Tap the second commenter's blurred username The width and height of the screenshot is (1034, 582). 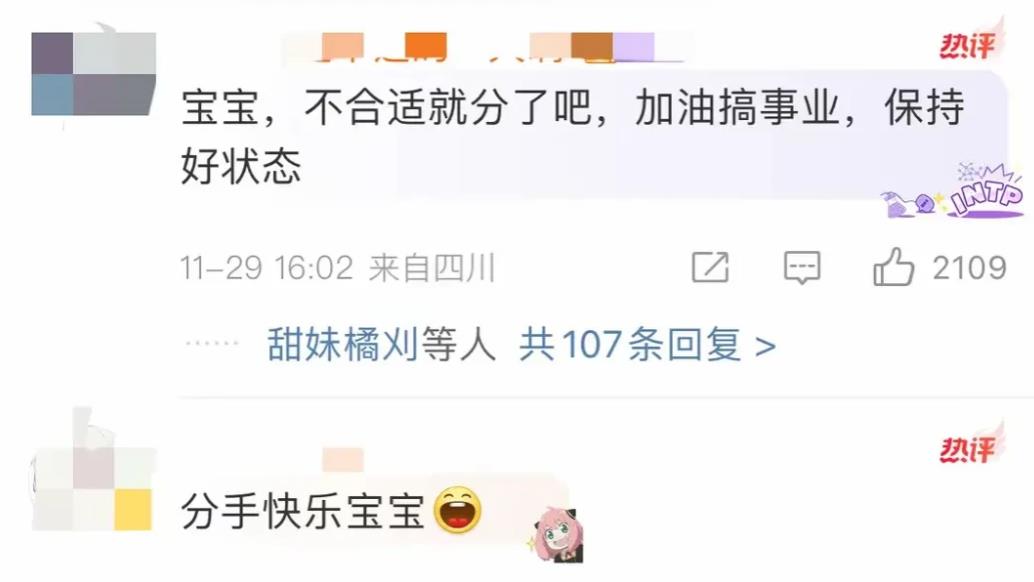pyautogui.click(x=343, y=459)
